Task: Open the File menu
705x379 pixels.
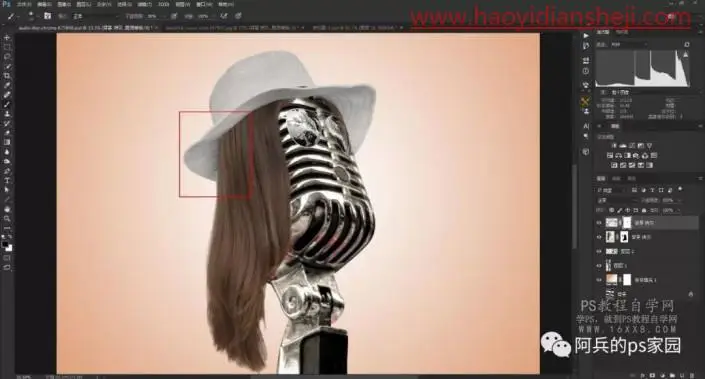Action: pyautogui.click(x=24, y=4)
